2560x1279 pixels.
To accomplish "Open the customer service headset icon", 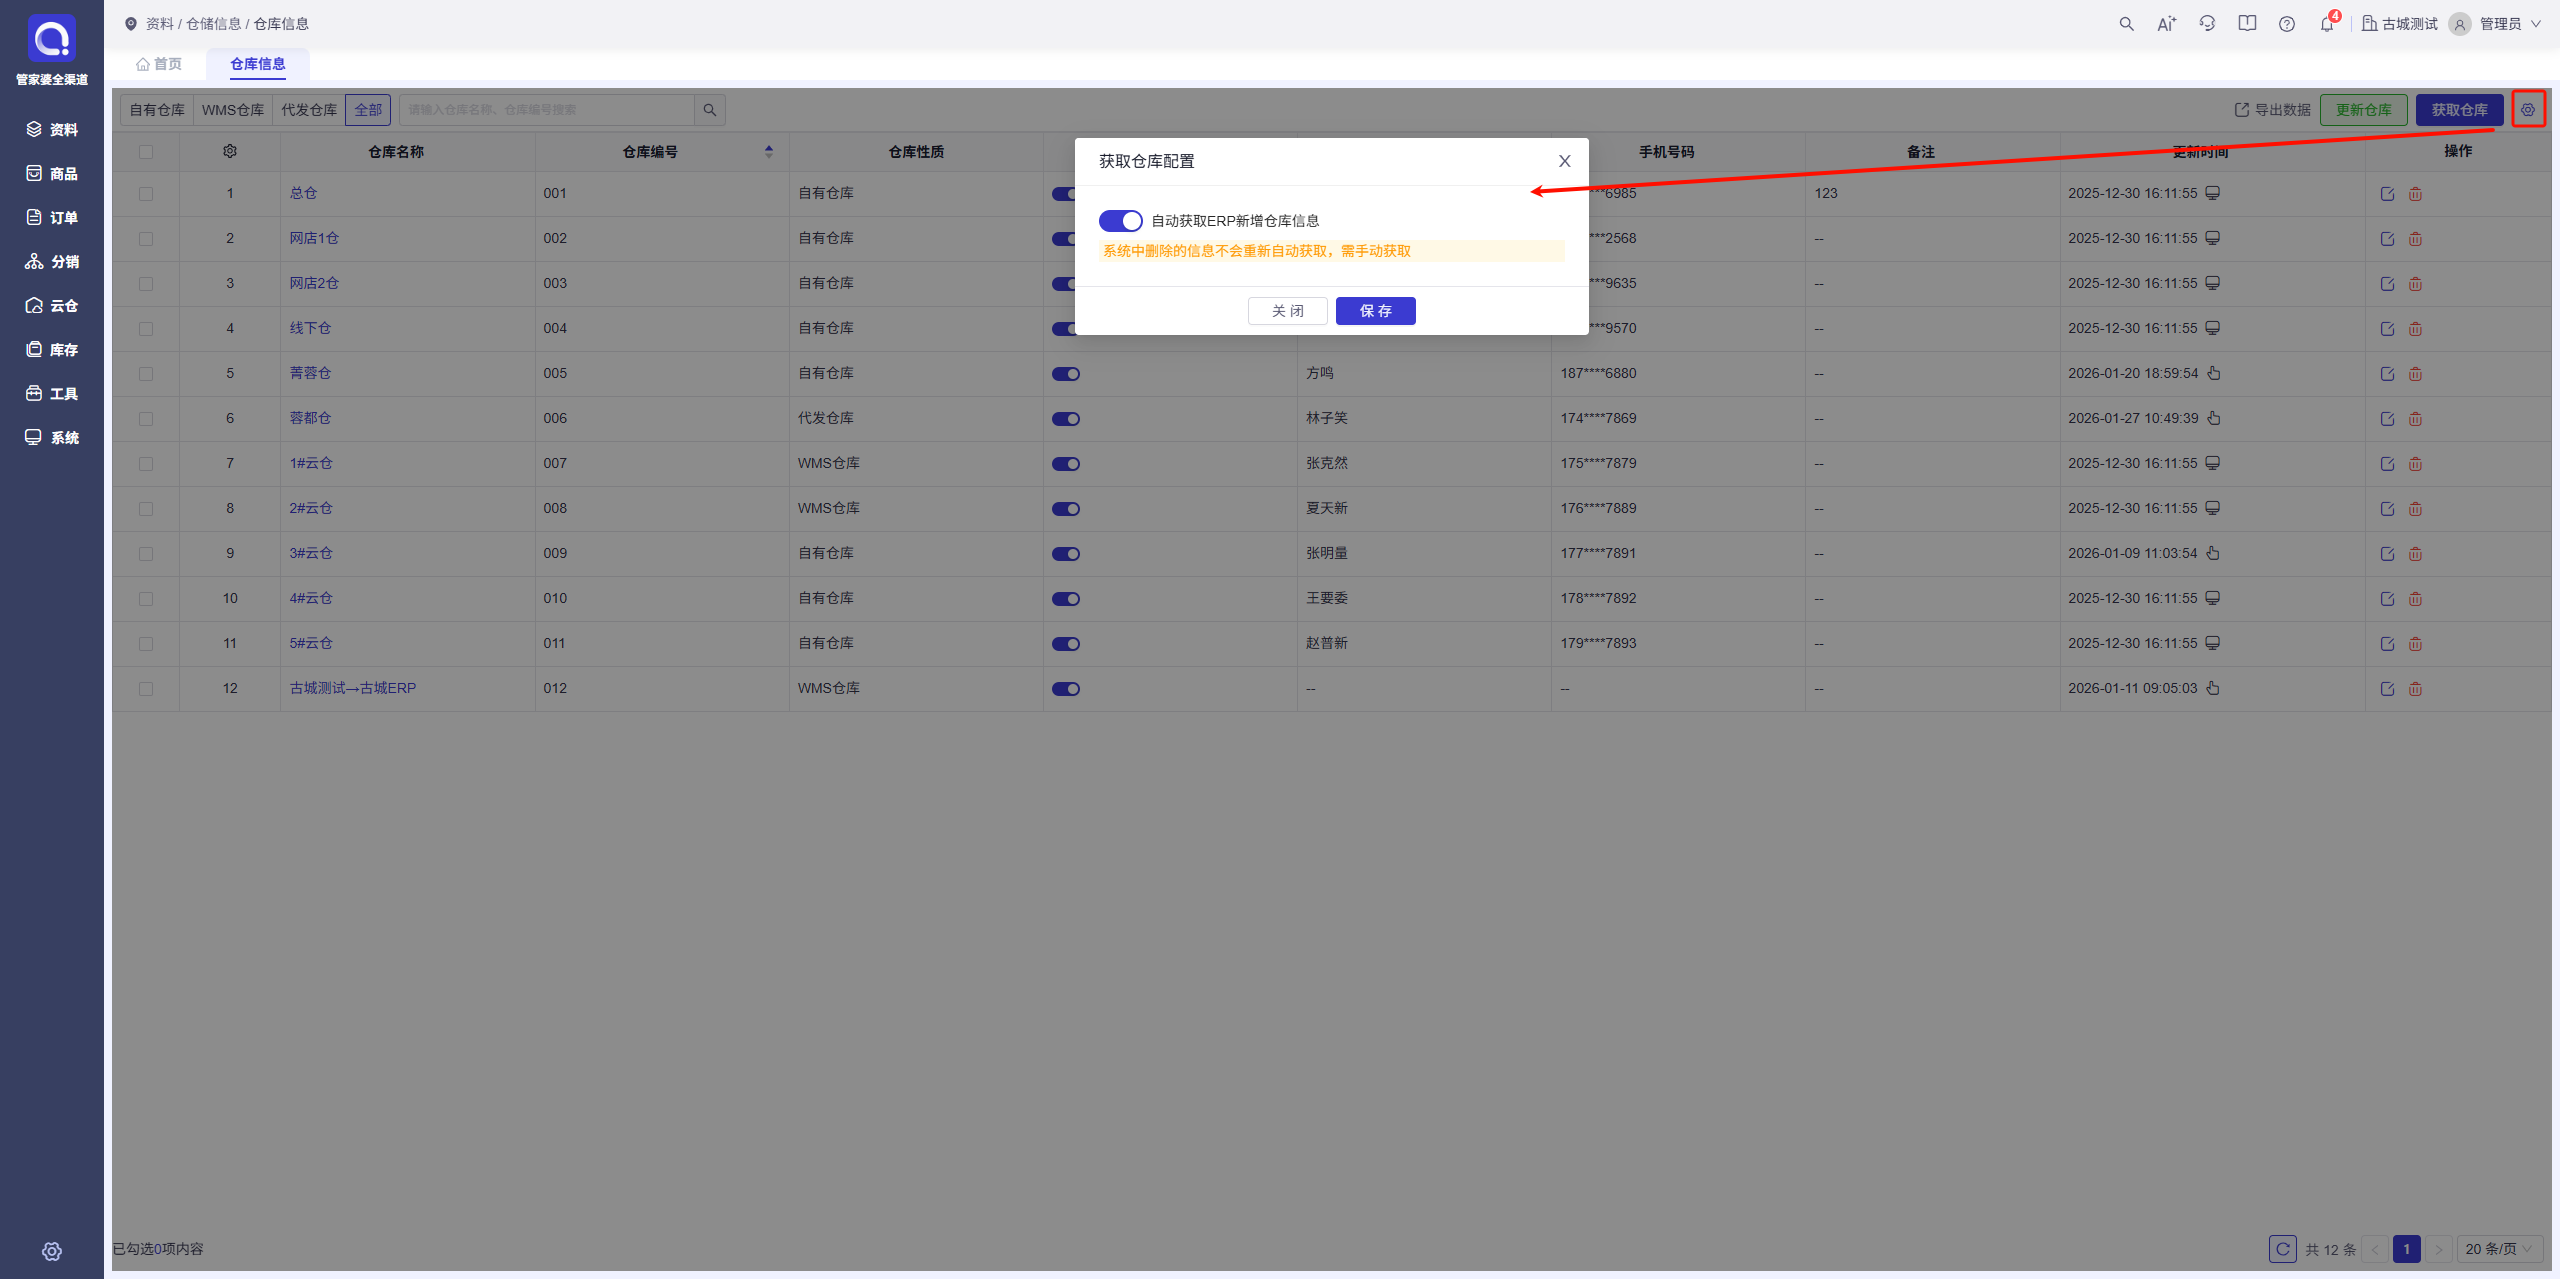I will pyautogui.click(x=2207, y=24).
